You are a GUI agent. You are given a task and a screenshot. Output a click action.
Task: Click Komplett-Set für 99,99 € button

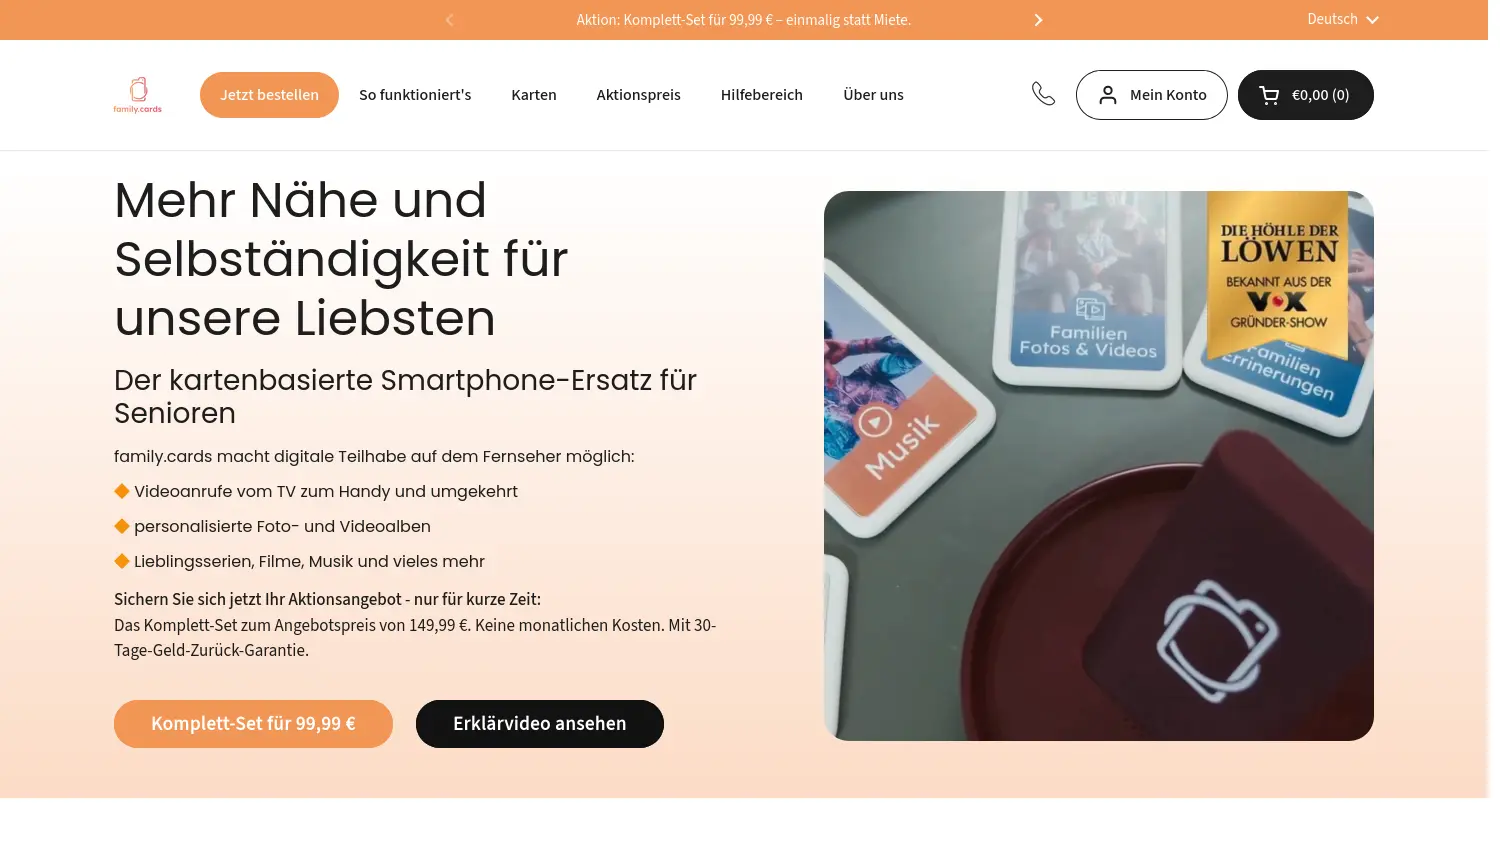[x=253, y=724]
